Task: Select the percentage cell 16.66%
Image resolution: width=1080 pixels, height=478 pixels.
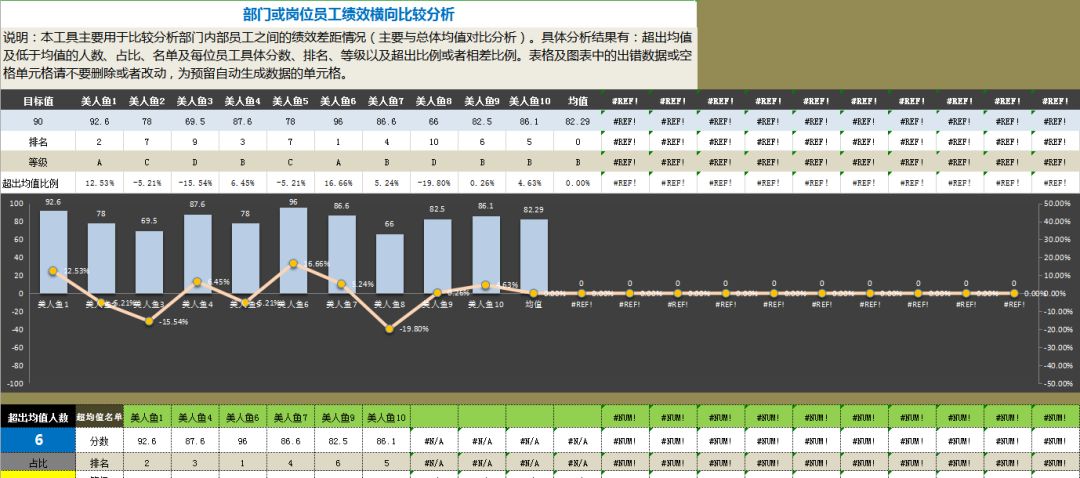Action: [x=338, y=183]
